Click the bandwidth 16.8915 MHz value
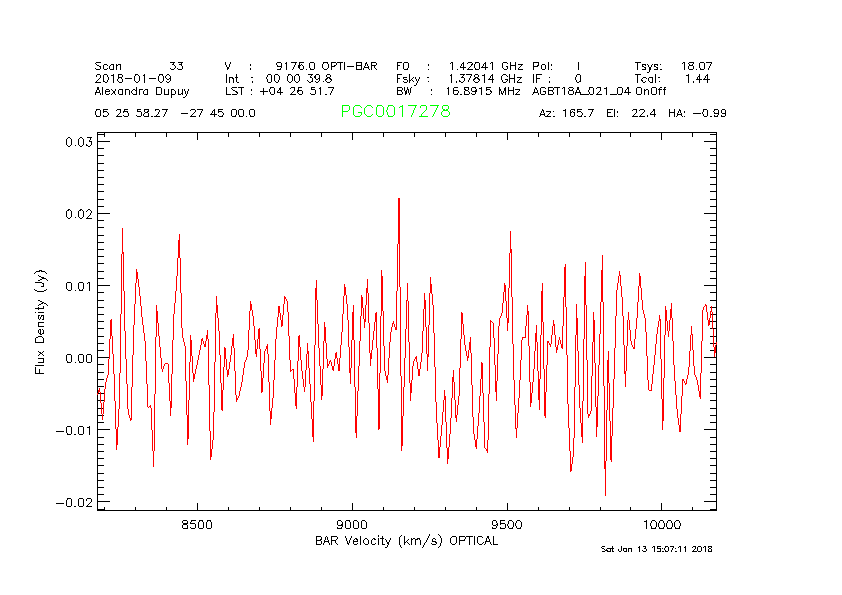The image size is (842, 595). [483, 90]
